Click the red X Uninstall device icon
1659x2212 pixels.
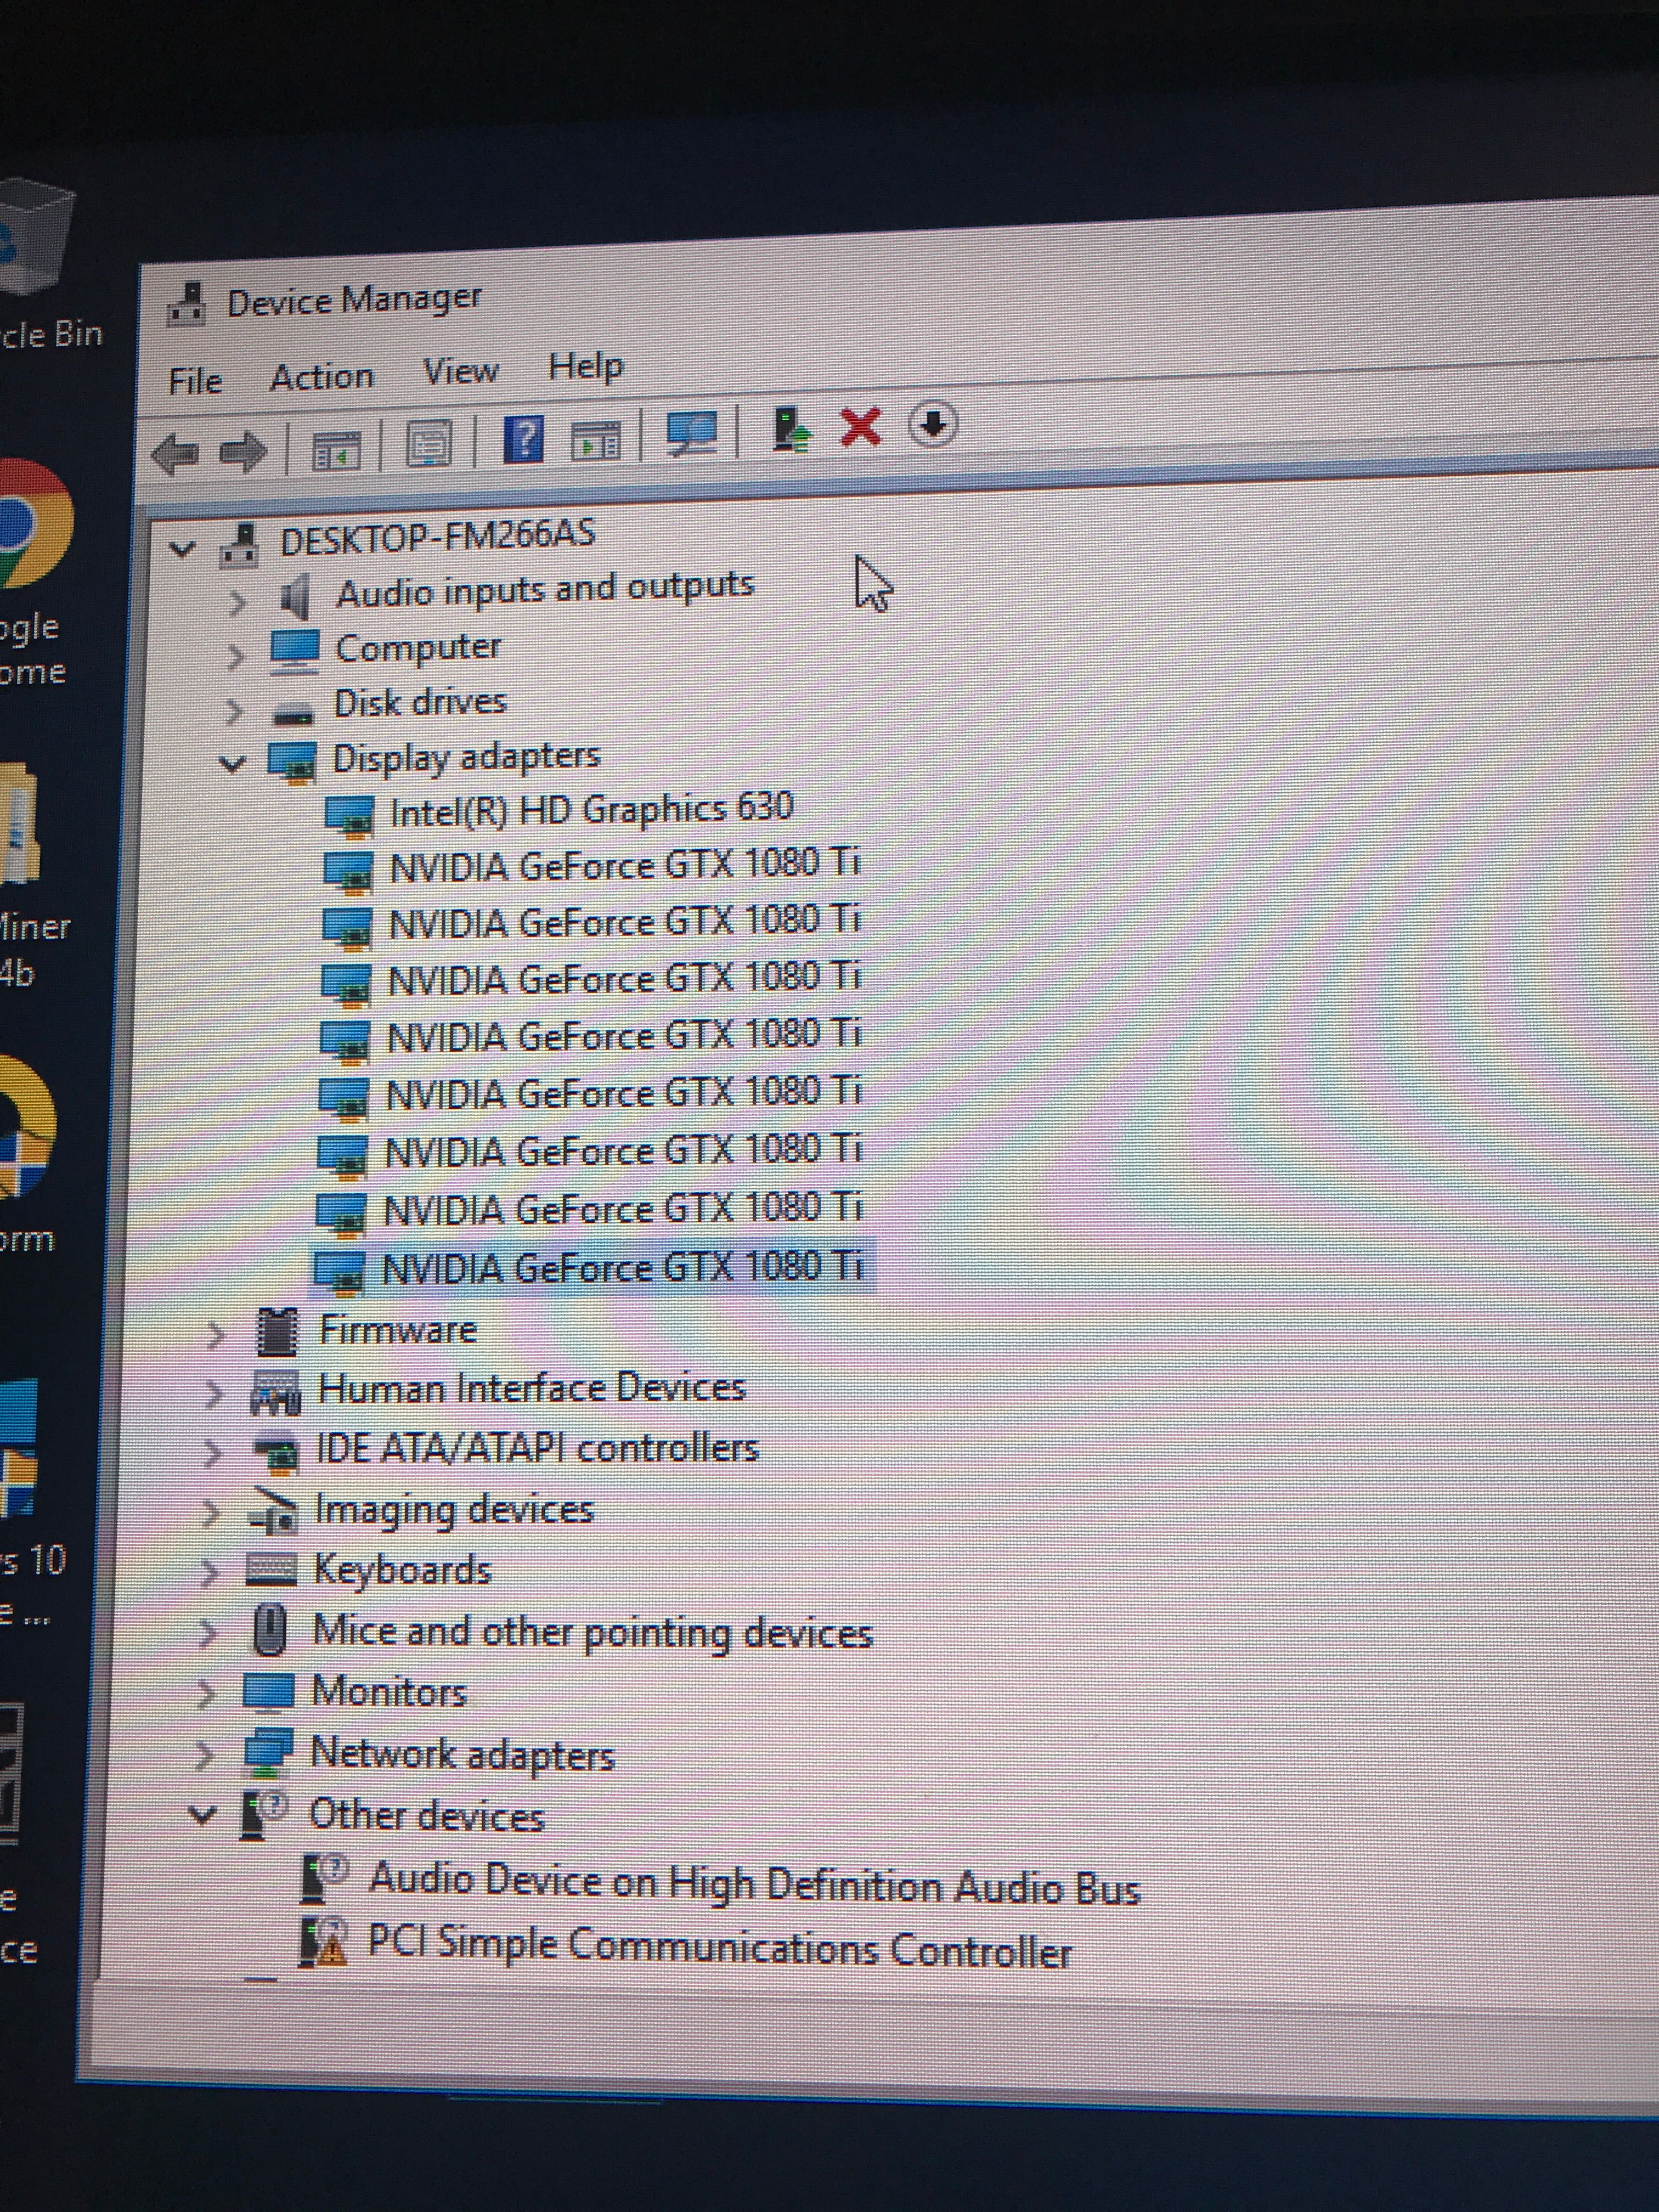[861, 427]
